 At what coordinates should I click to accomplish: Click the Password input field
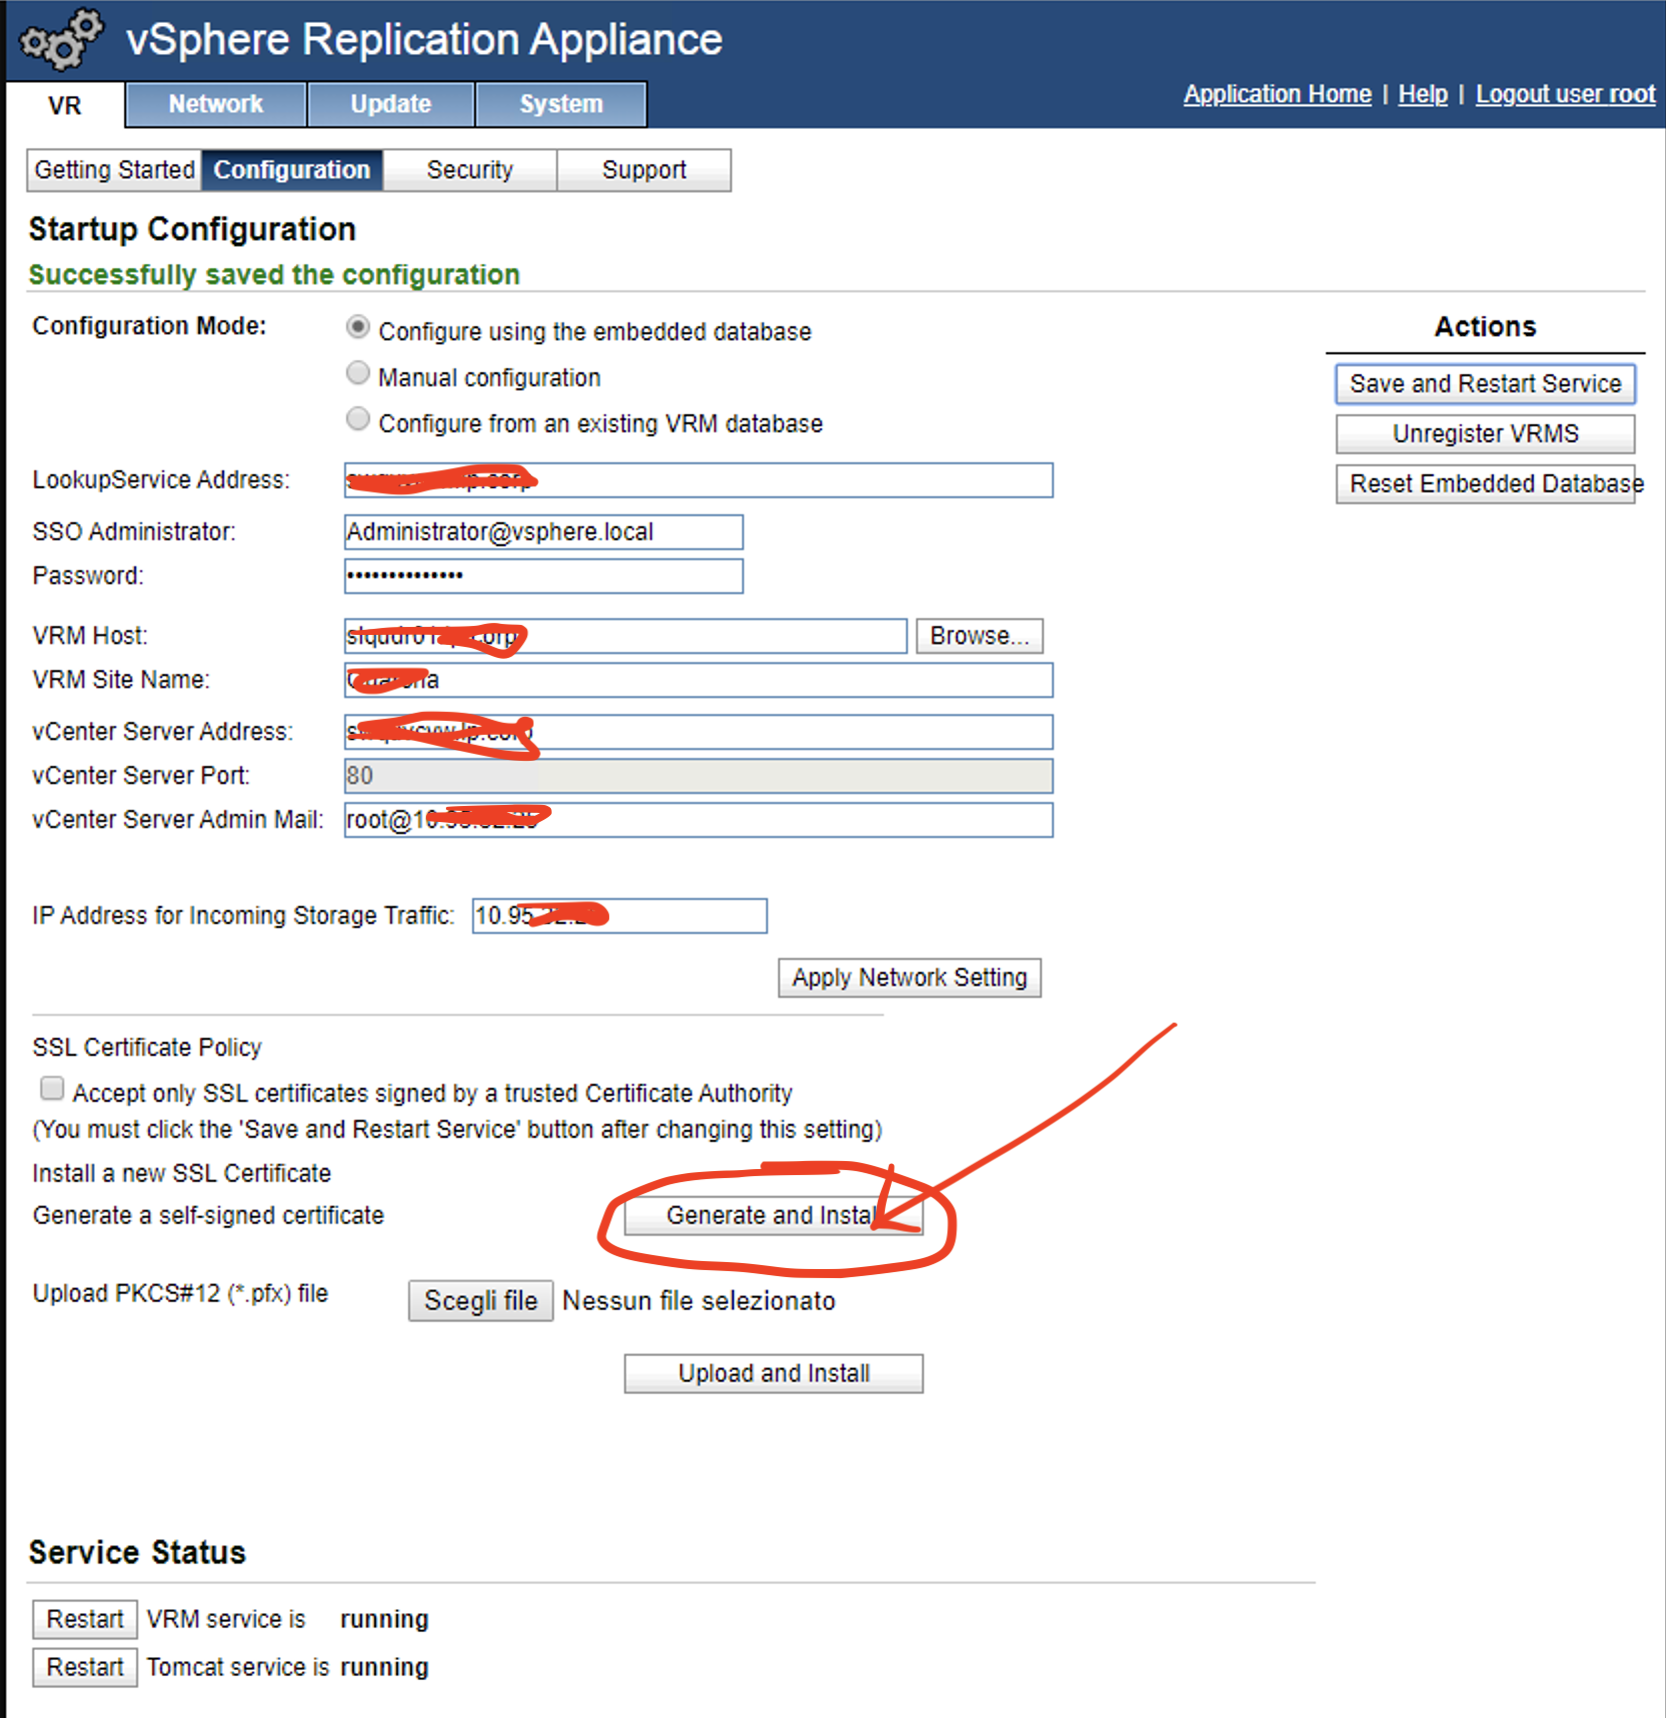(543, 575)
